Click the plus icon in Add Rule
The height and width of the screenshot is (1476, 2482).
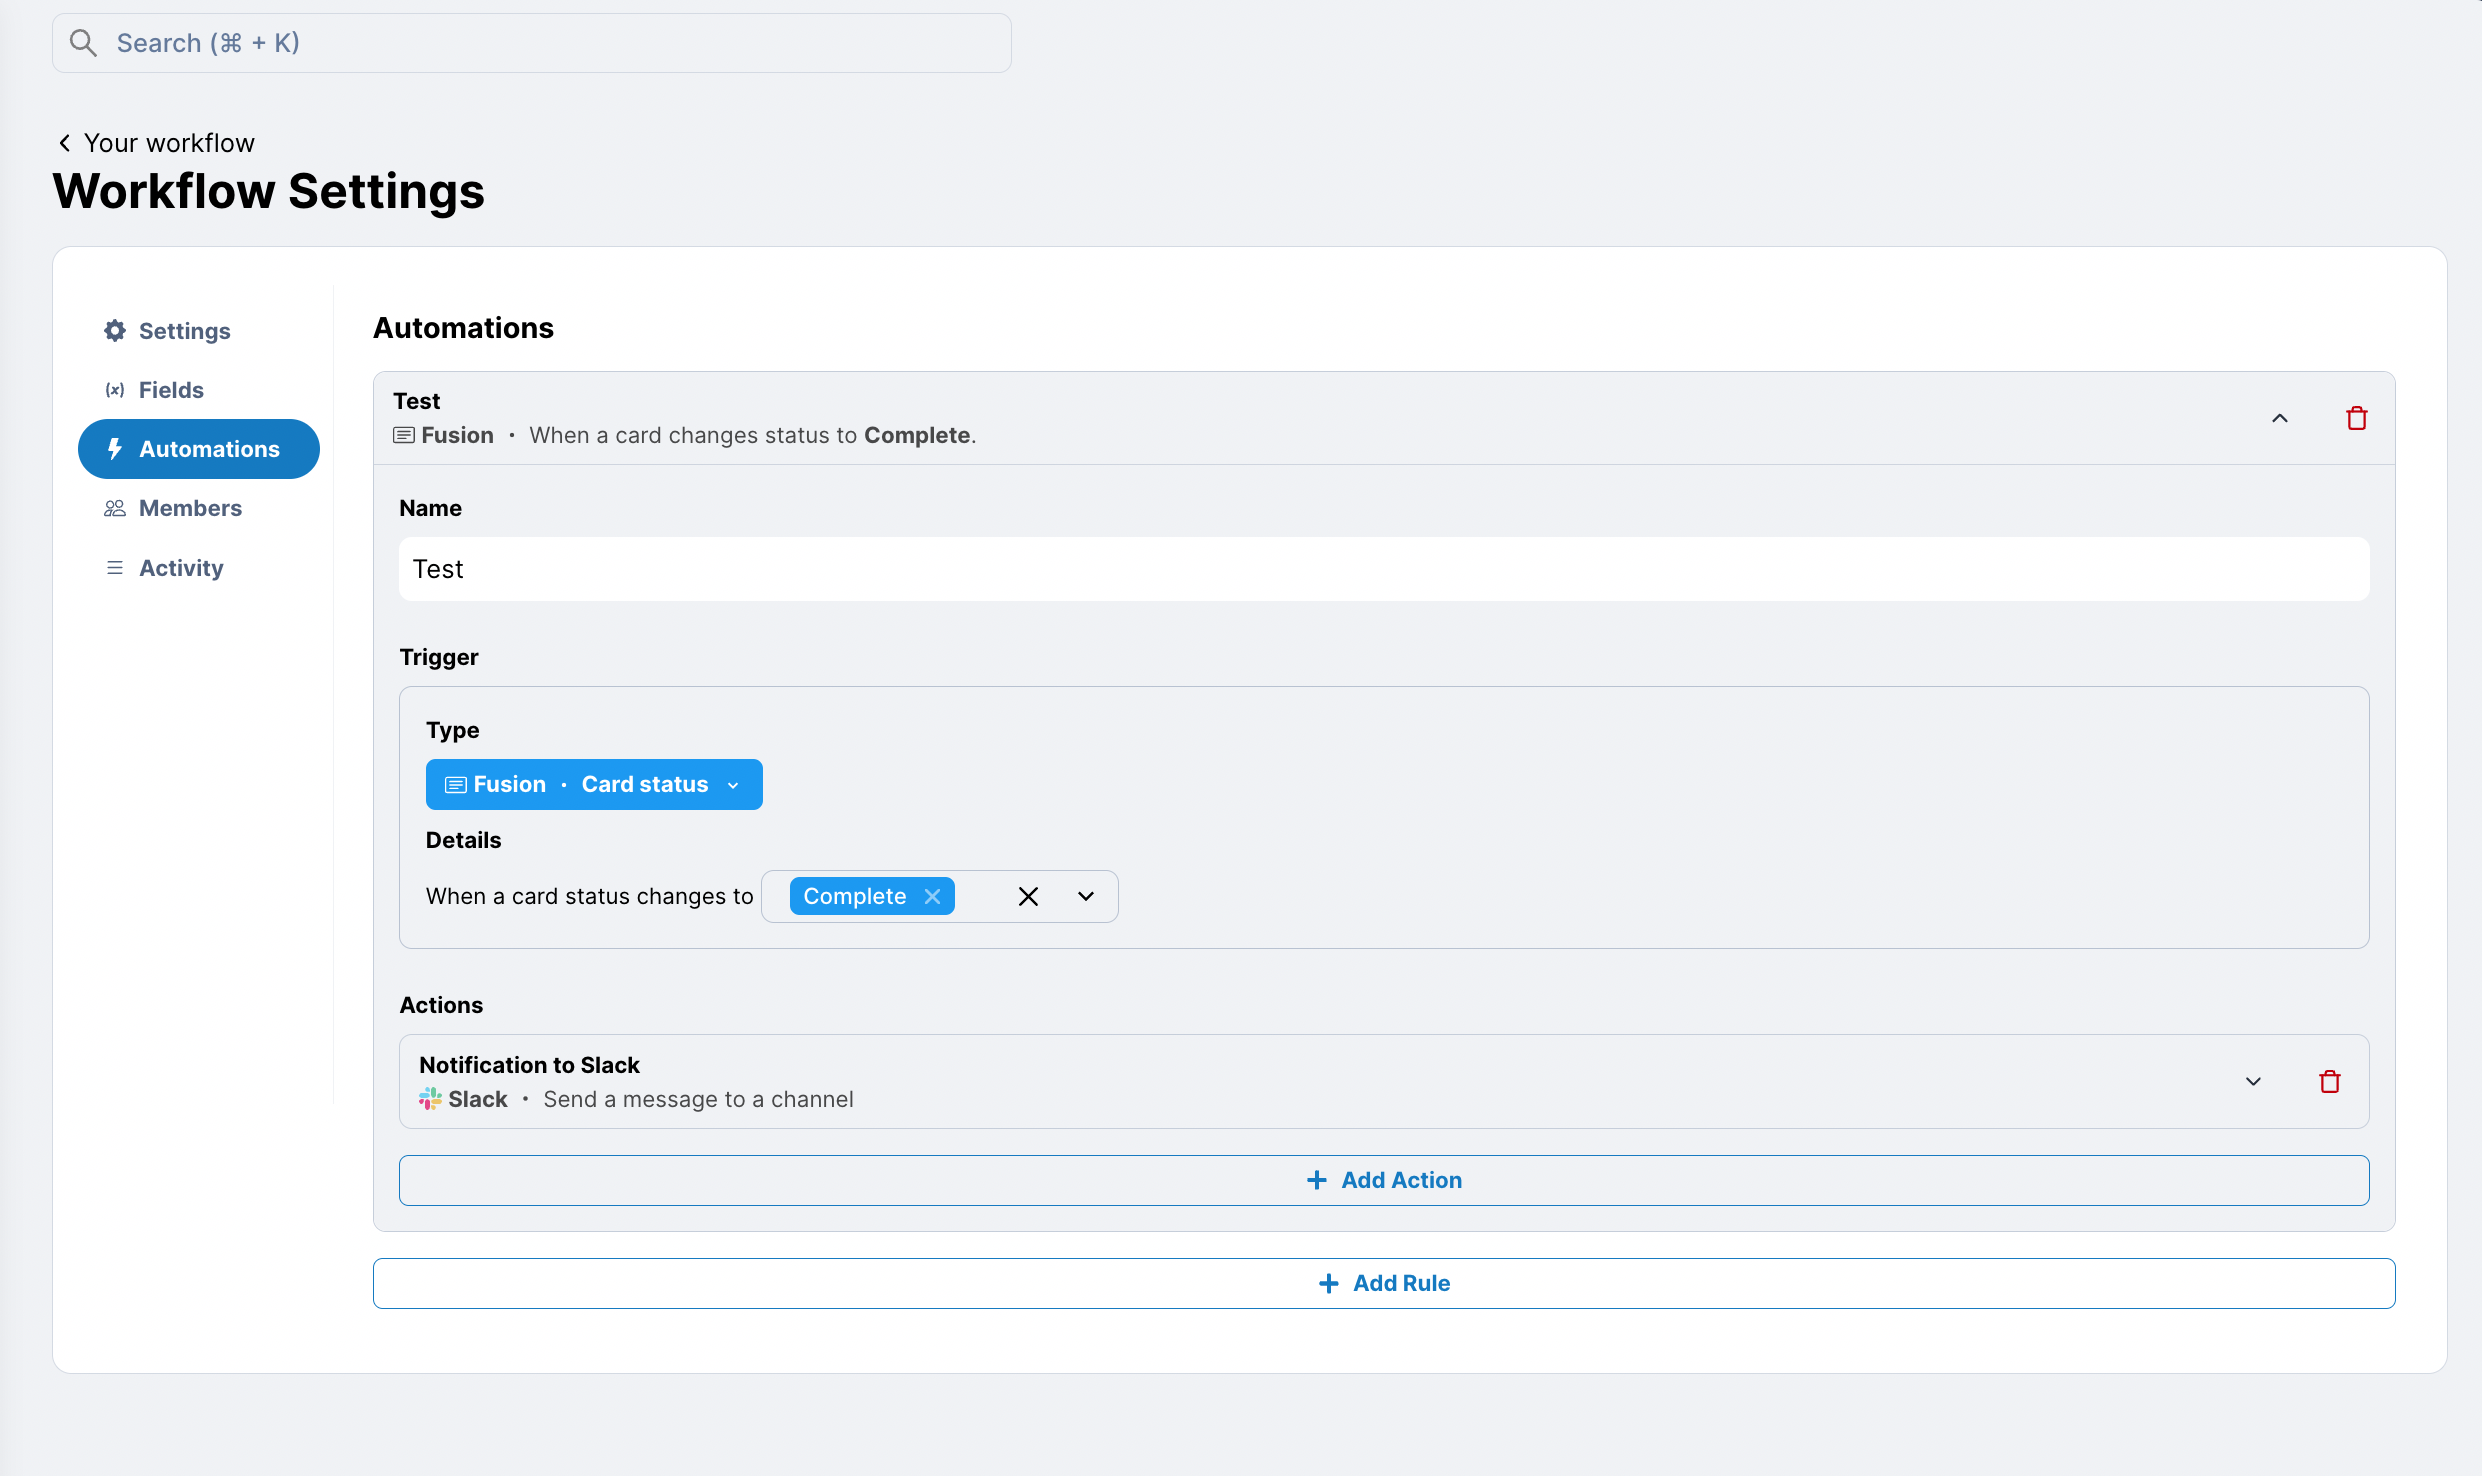[1329, 1283]
